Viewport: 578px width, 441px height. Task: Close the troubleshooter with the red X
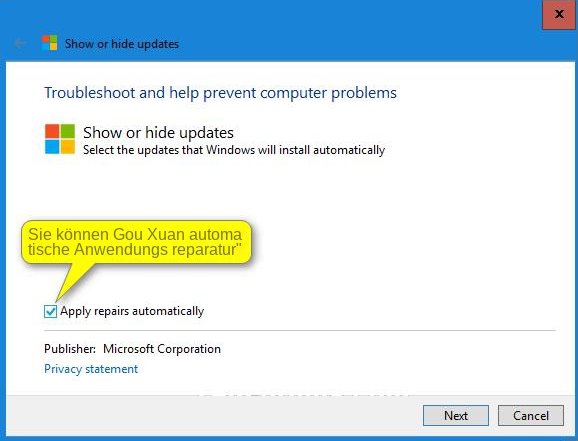pyautogui.click(x=559, y=14)
